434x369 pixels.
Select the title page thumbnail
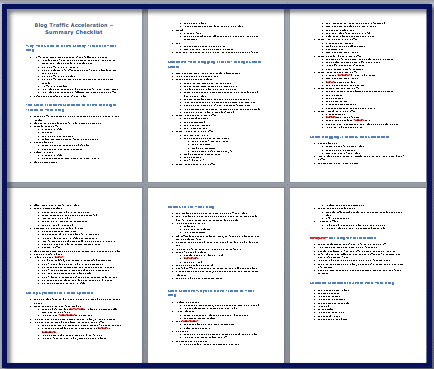pos(75,96)
